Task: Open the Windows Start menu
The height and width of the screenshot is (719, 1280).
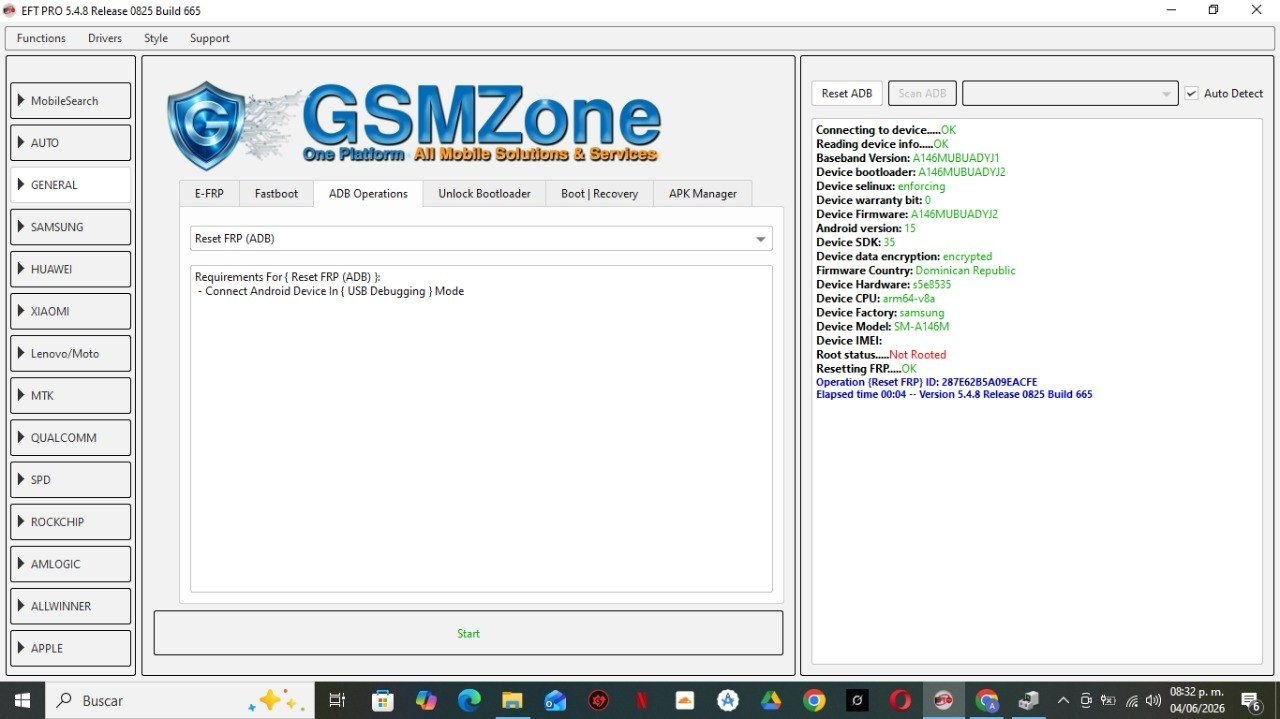Action: pos(22,700)
